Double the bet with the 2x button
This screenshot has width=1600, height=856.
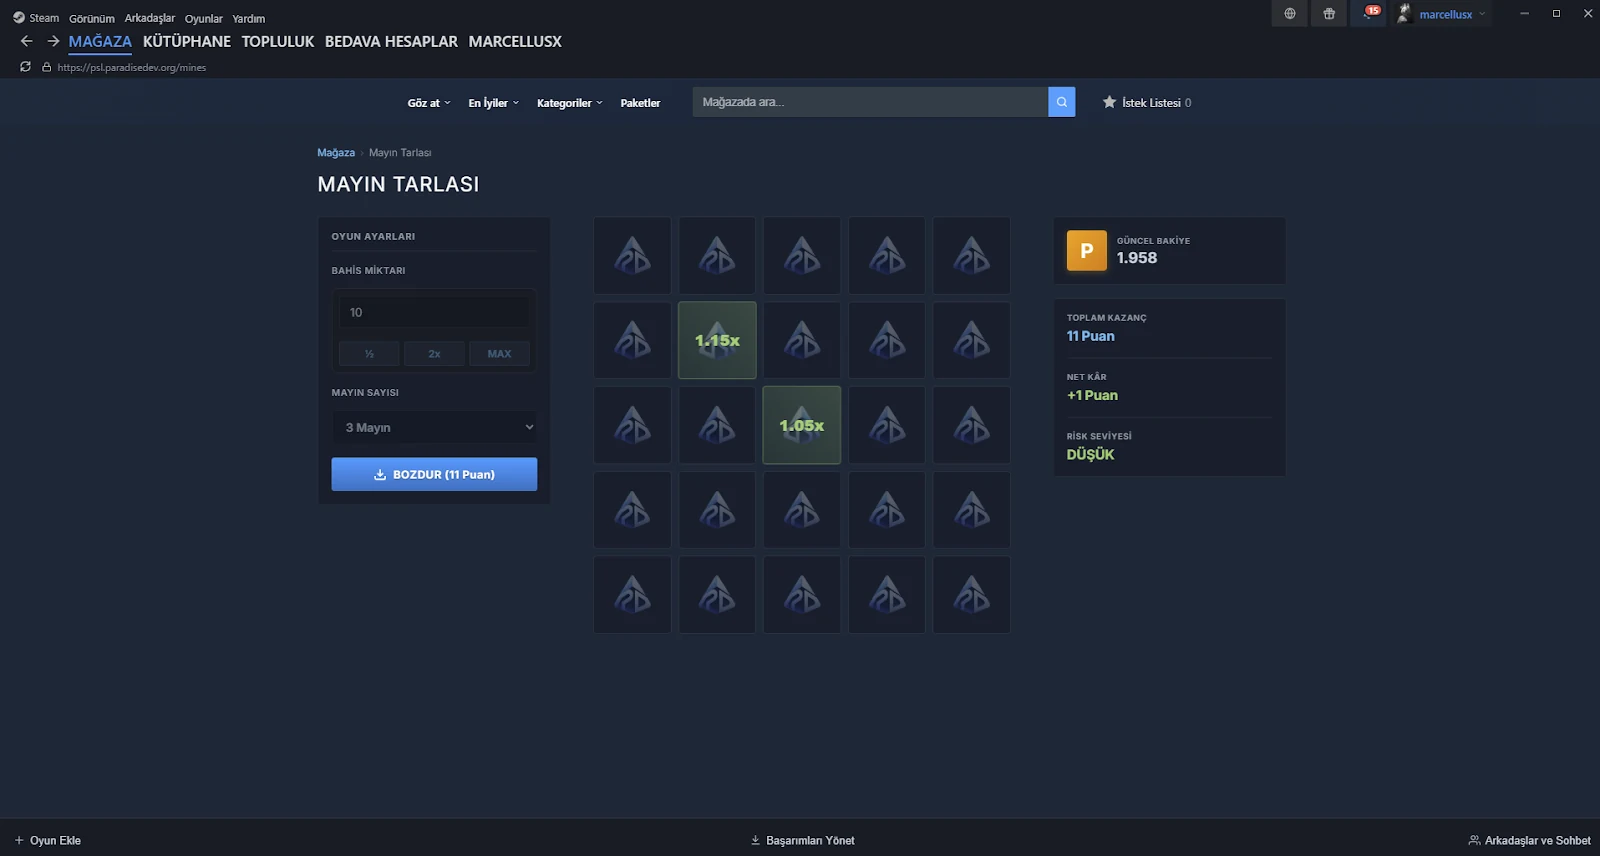coord(434,353)
